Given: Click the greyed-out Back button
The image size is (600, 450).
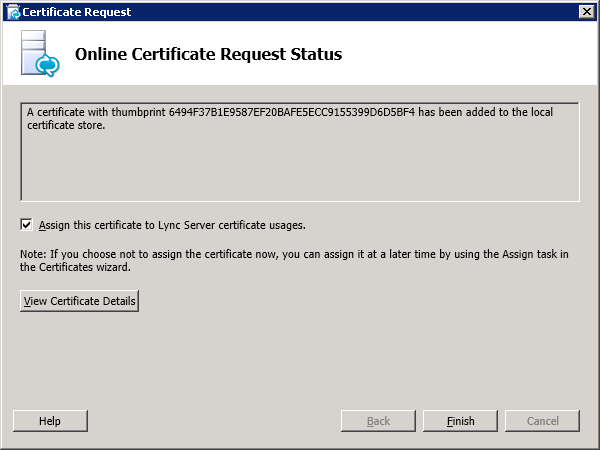Looking at the screenshot, I should [x=378, y=421].
